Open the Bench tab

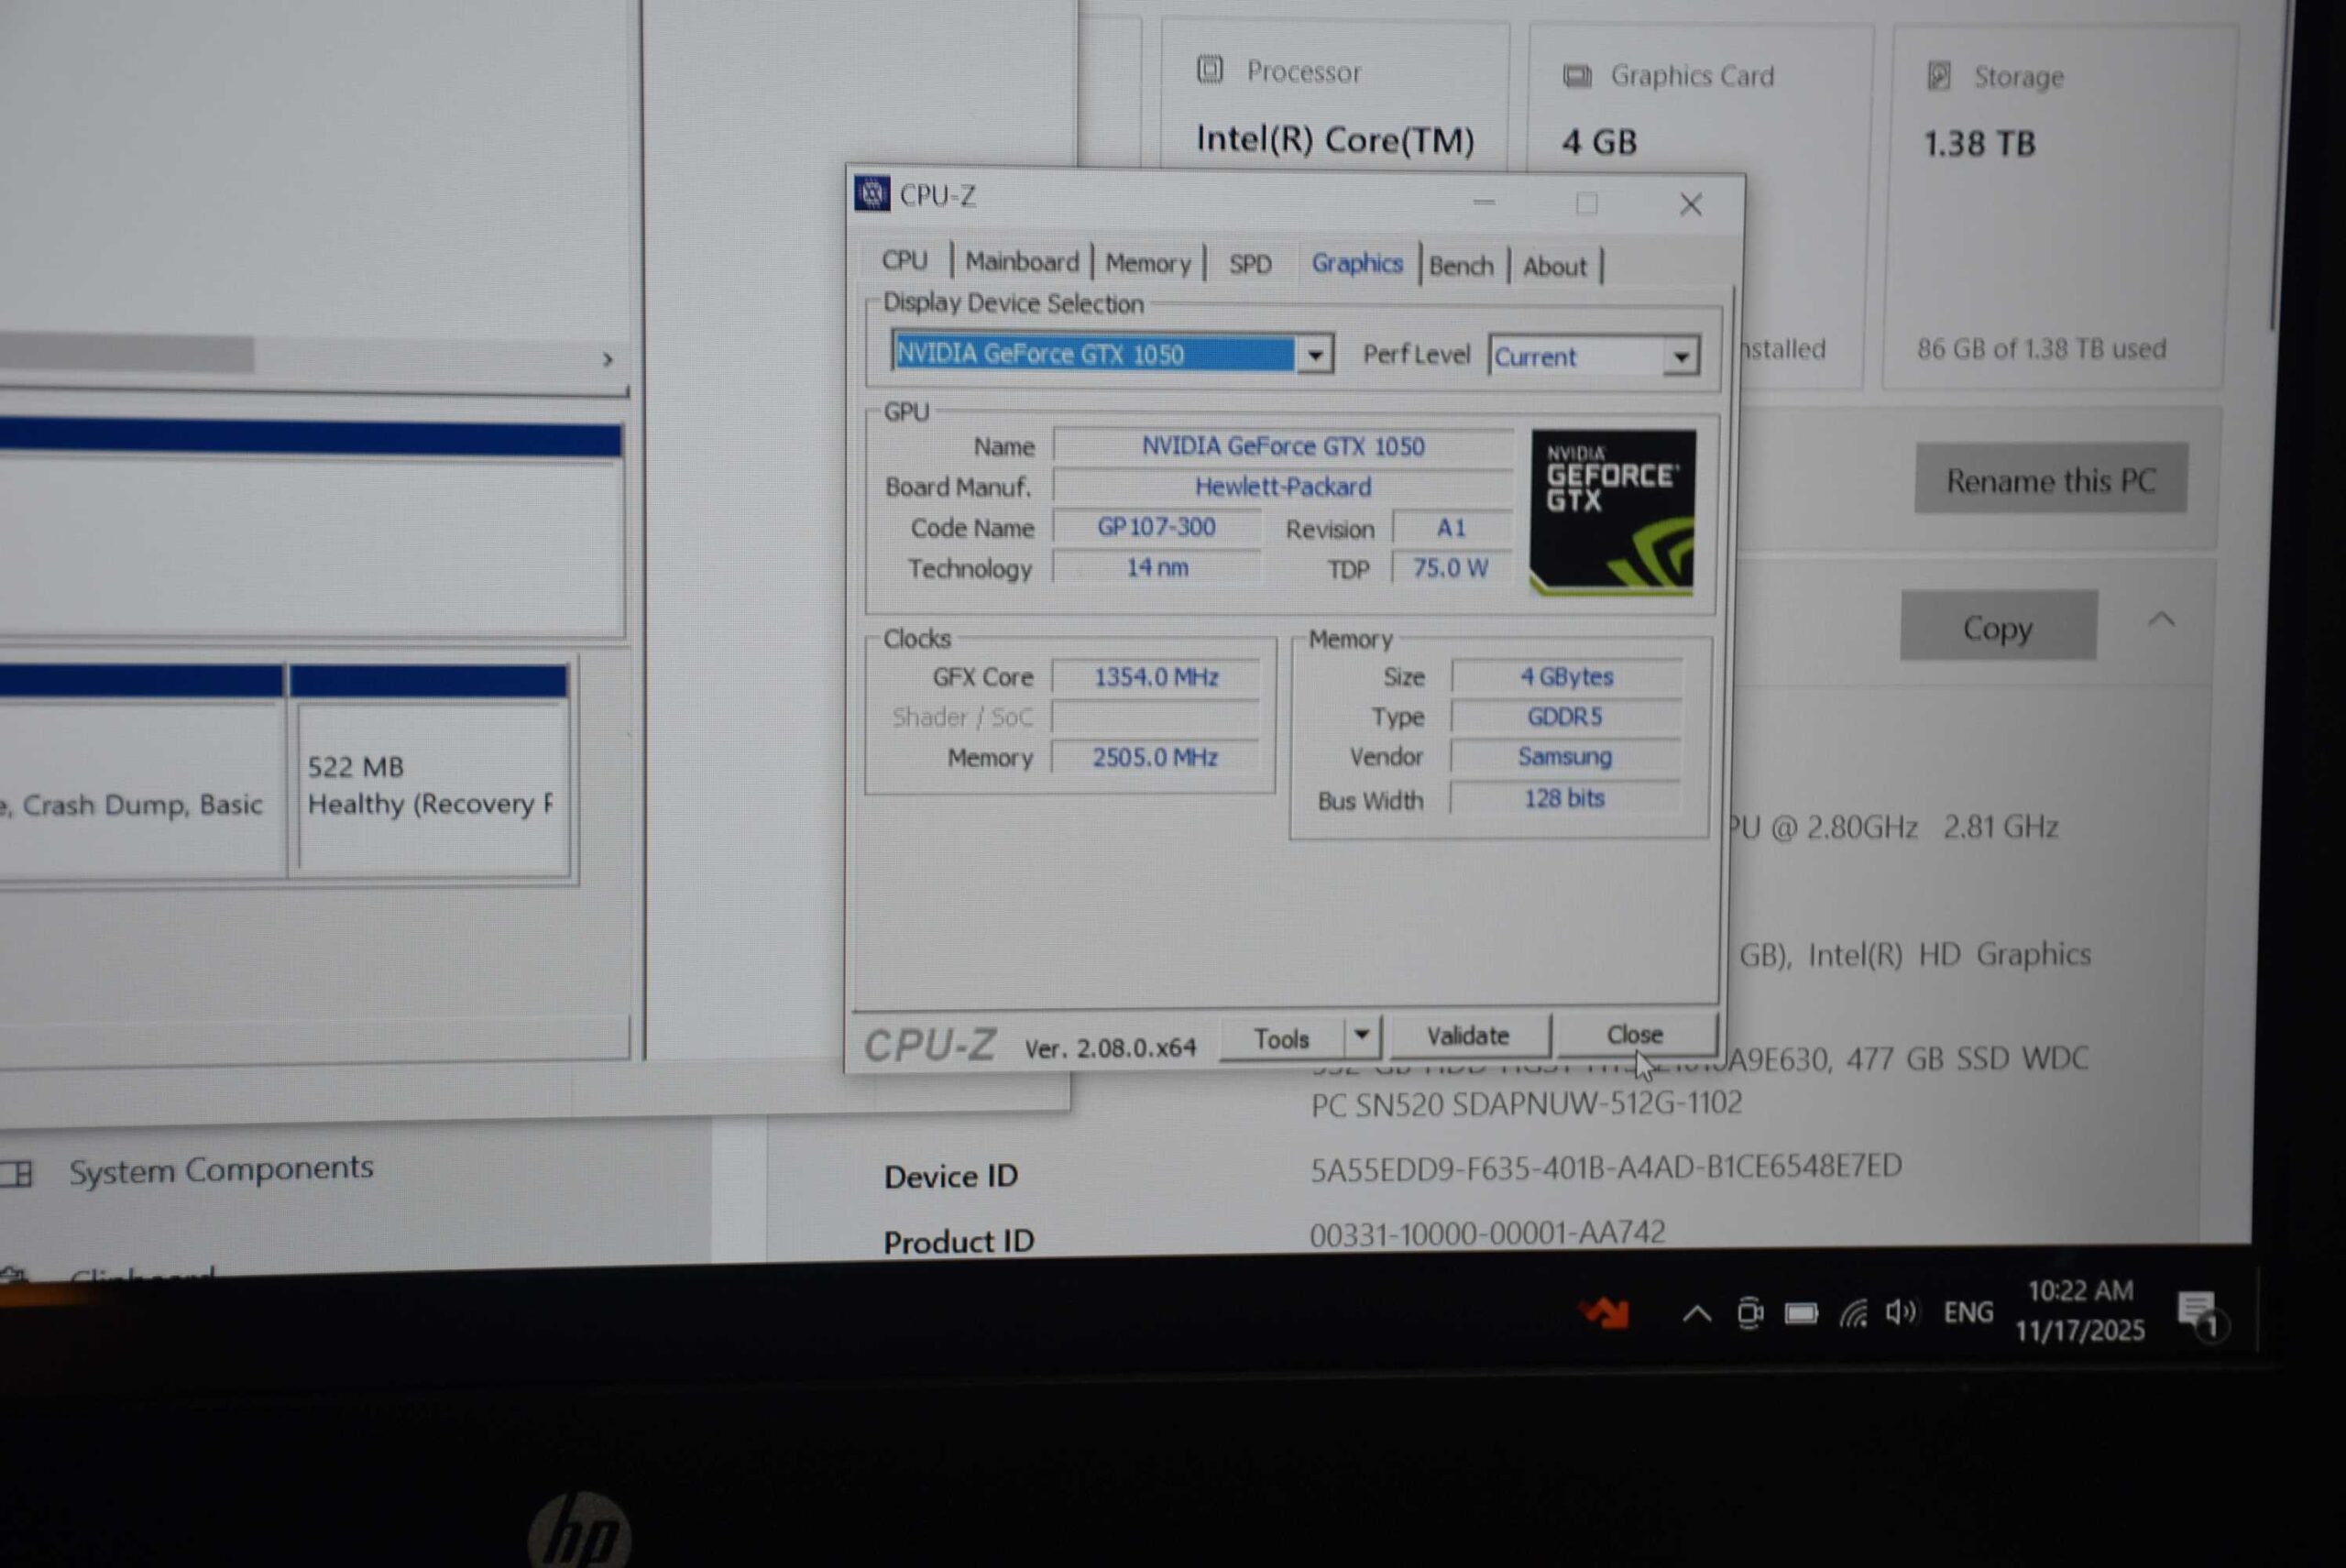1460,266
